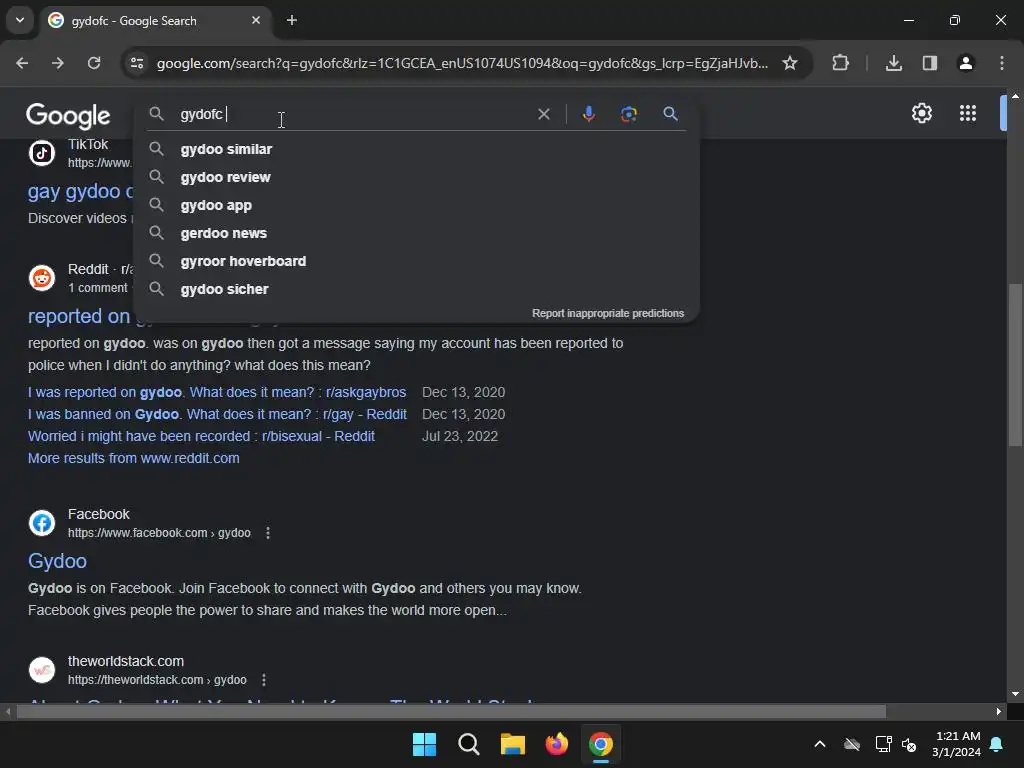The image size is (1024, 768).
Task: Select the 'gydofc - Google Search' tab
Action: coord(155,20)
